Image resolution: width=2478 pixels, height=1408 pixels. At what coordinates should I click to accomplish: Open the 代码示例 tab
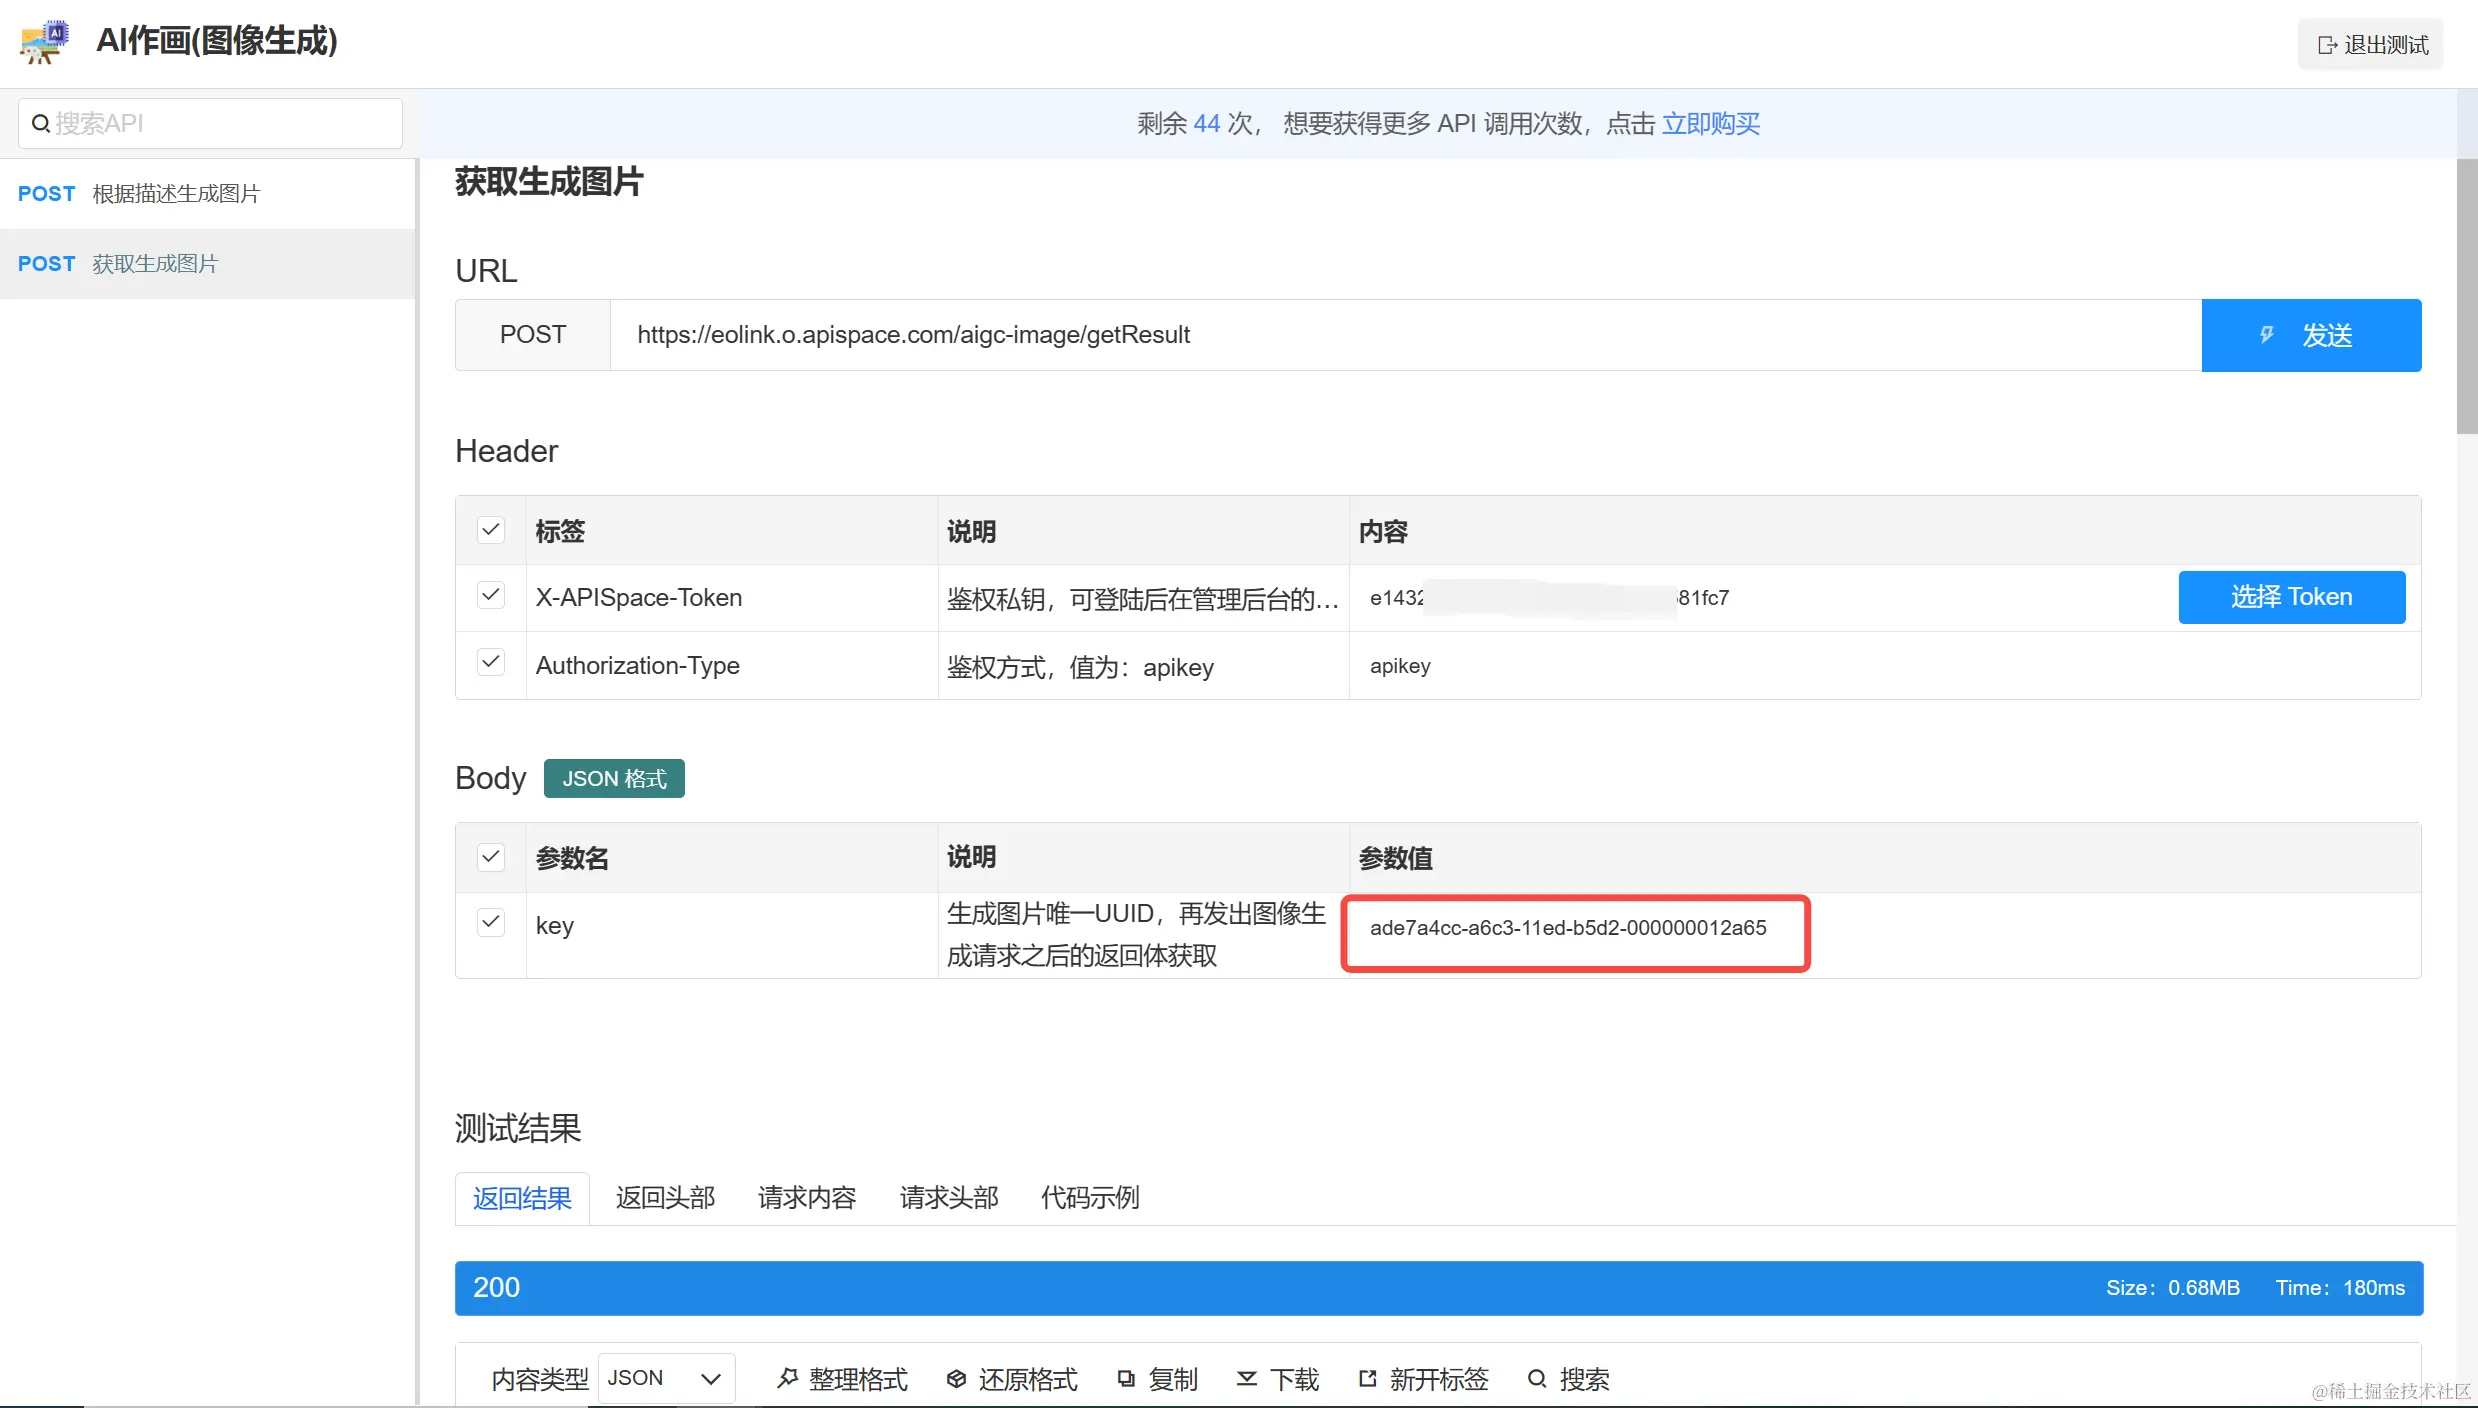[x=1090, y=1198]
